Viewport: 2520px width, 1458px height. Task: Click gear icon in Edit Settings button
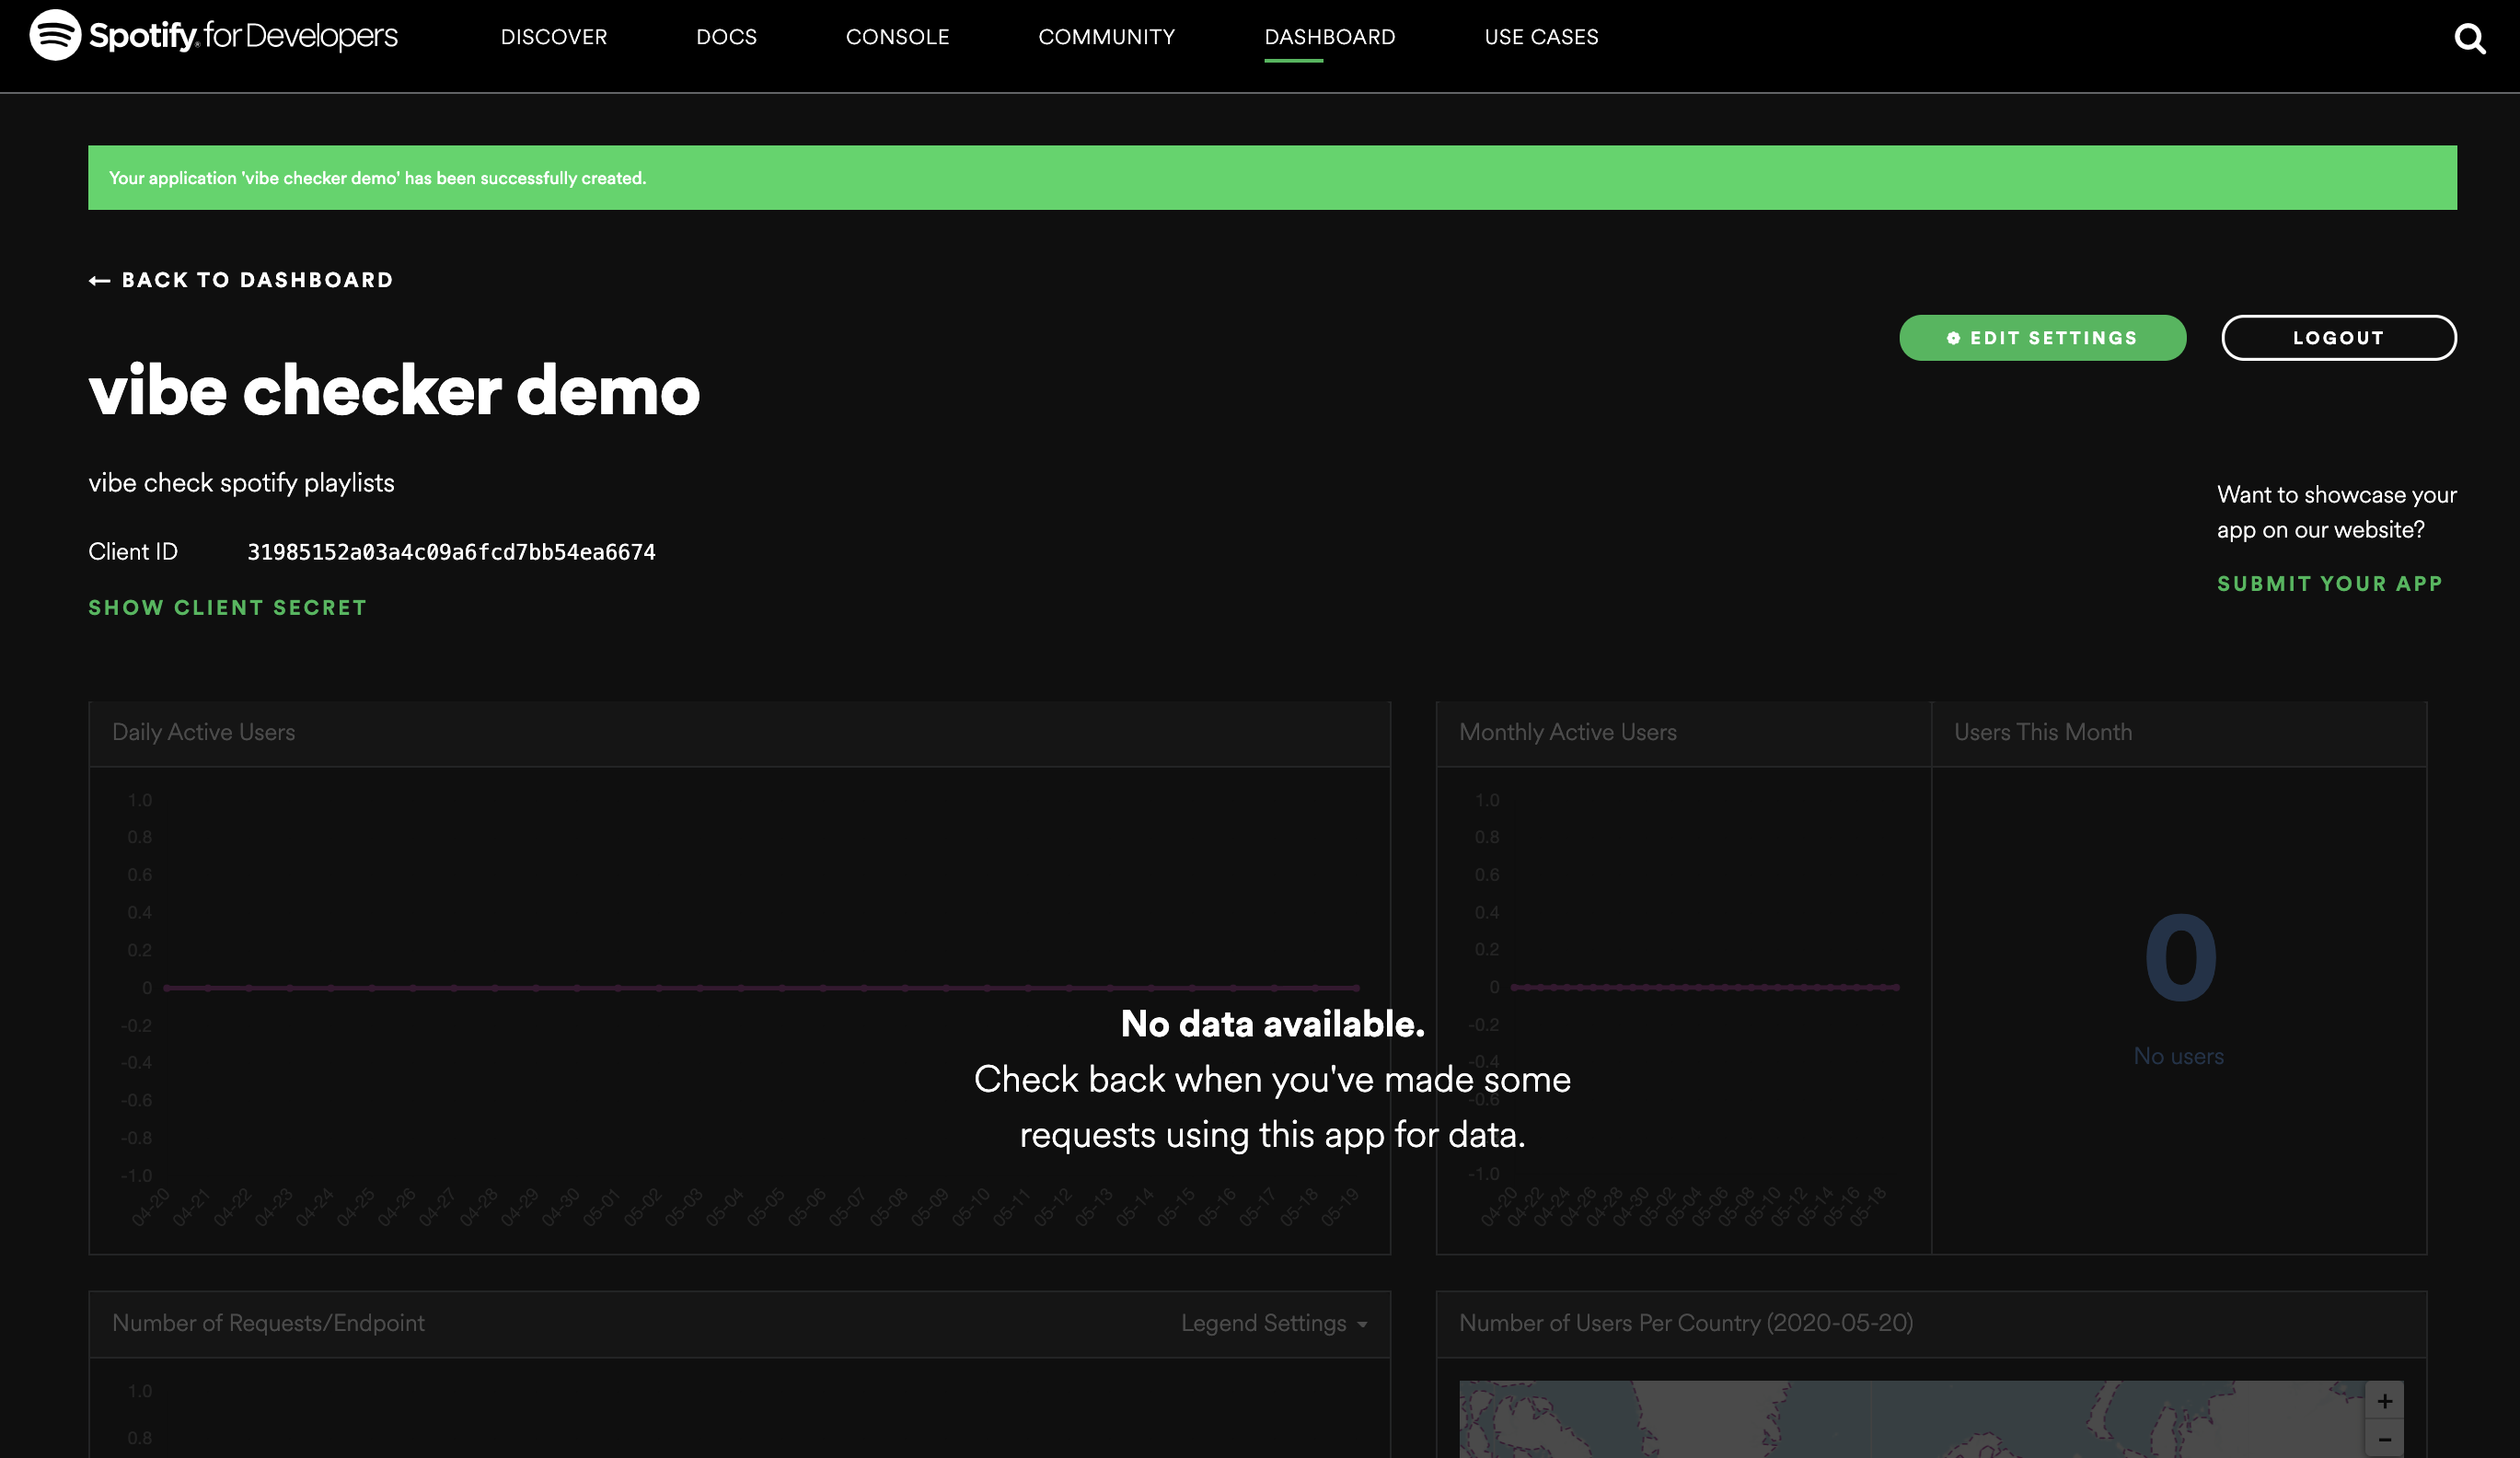coord(1953,339)
